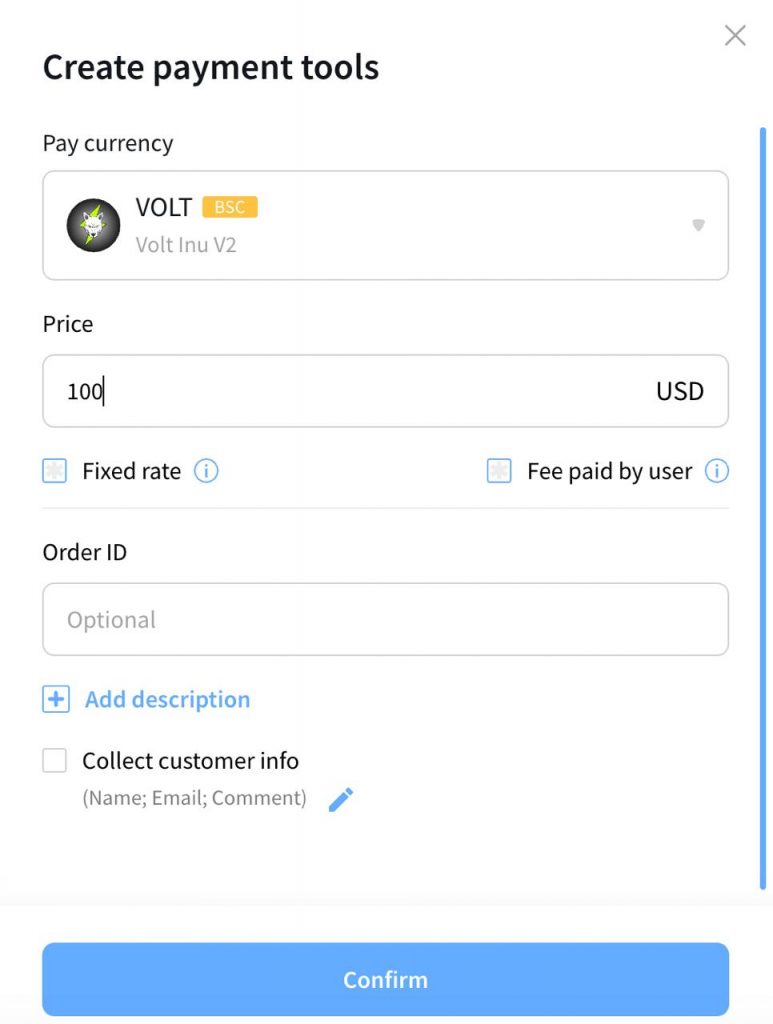This screenshot has width=773, height=1024.
Task: Show info tooltip for Fixed rate
Action: coord(206,471)
